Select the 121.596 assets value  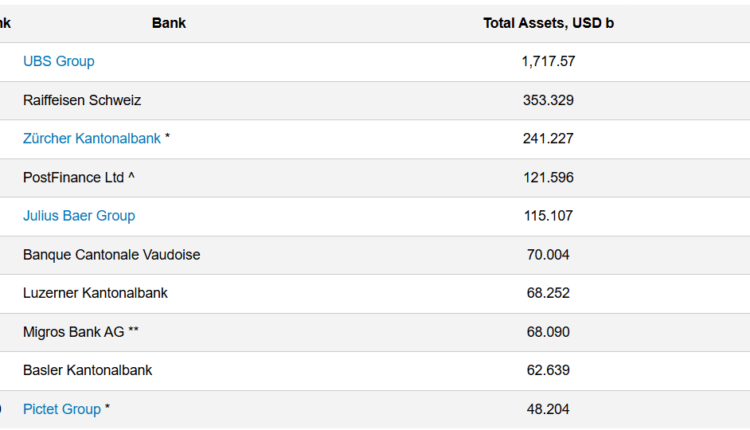548,177
